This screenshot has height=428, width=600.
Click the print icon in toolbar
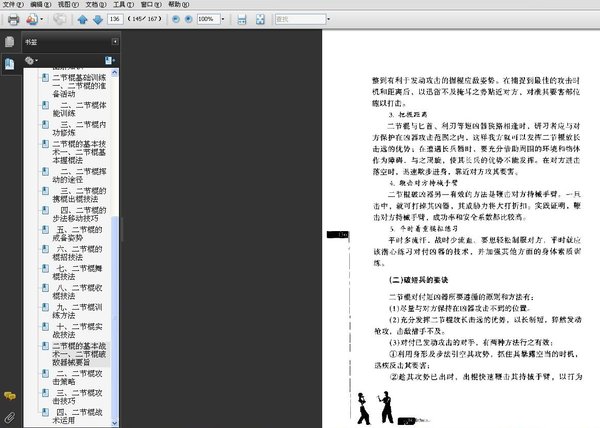click(13, 19)
